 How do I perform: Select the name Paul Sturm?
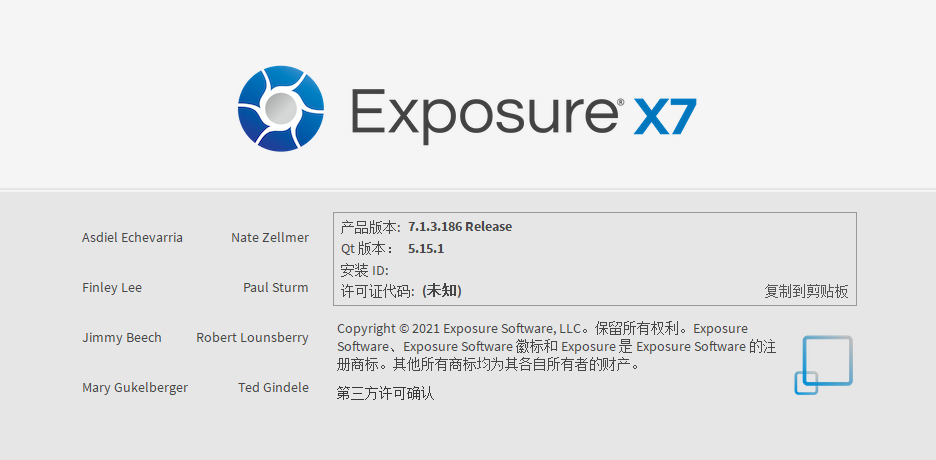276,288
